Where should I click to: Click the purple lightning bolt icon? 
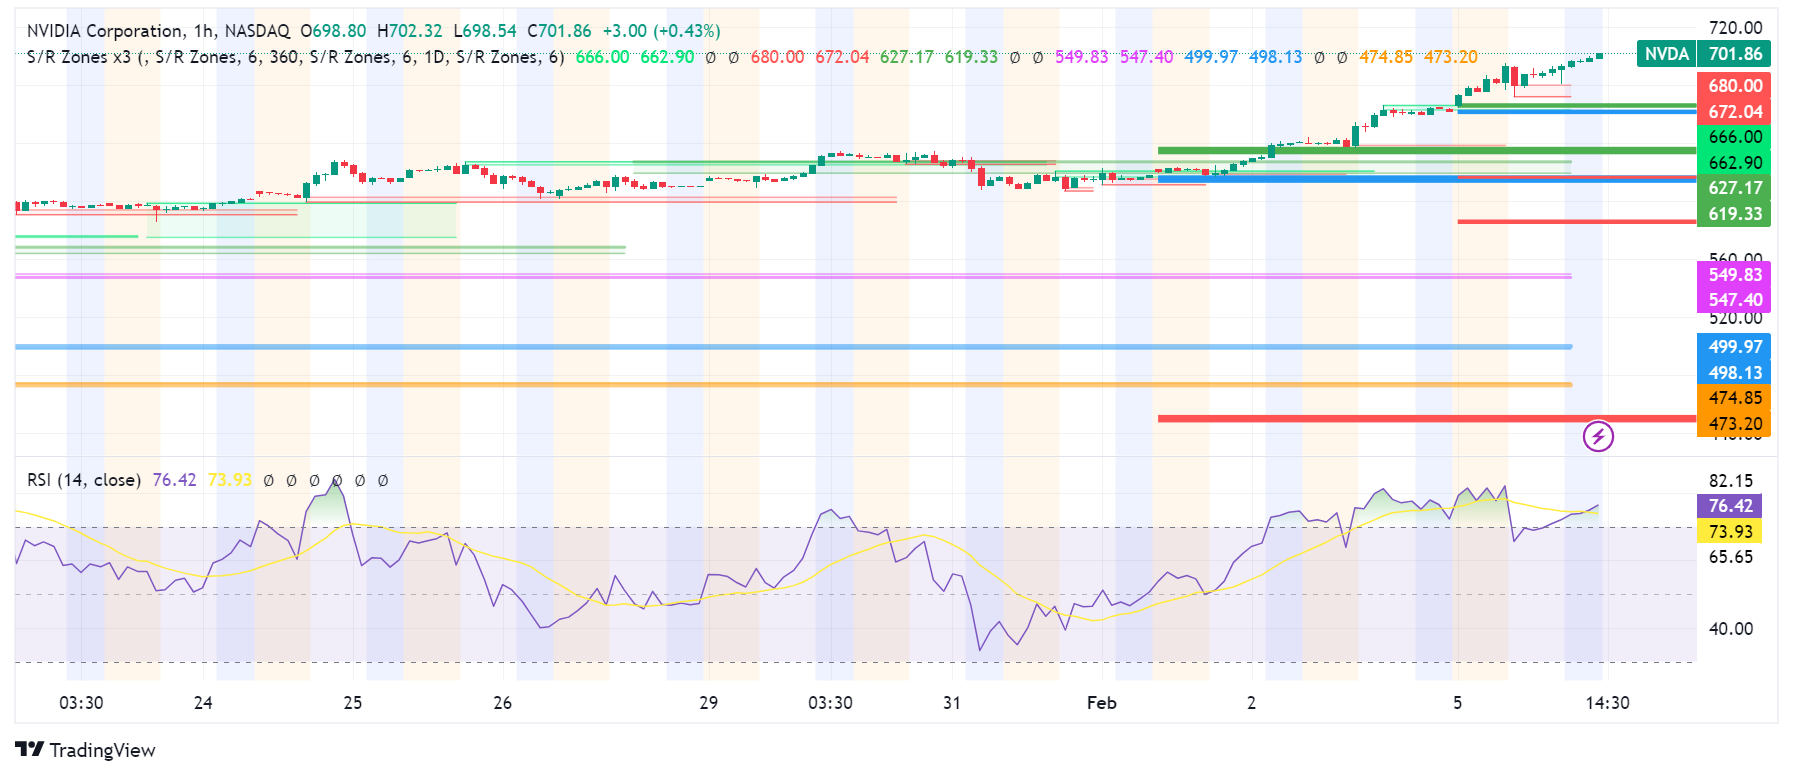click(1598, 436)
